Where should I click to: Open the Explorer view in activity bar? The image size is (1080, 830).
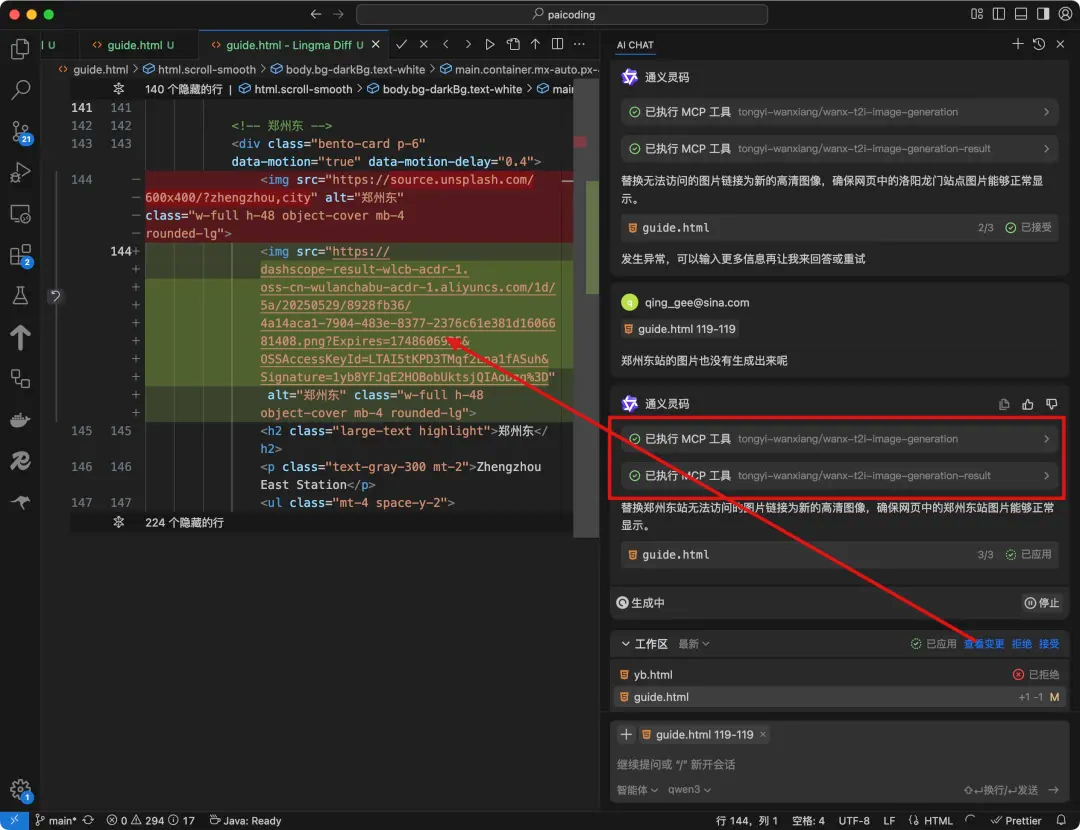click(x=21, y=49)
